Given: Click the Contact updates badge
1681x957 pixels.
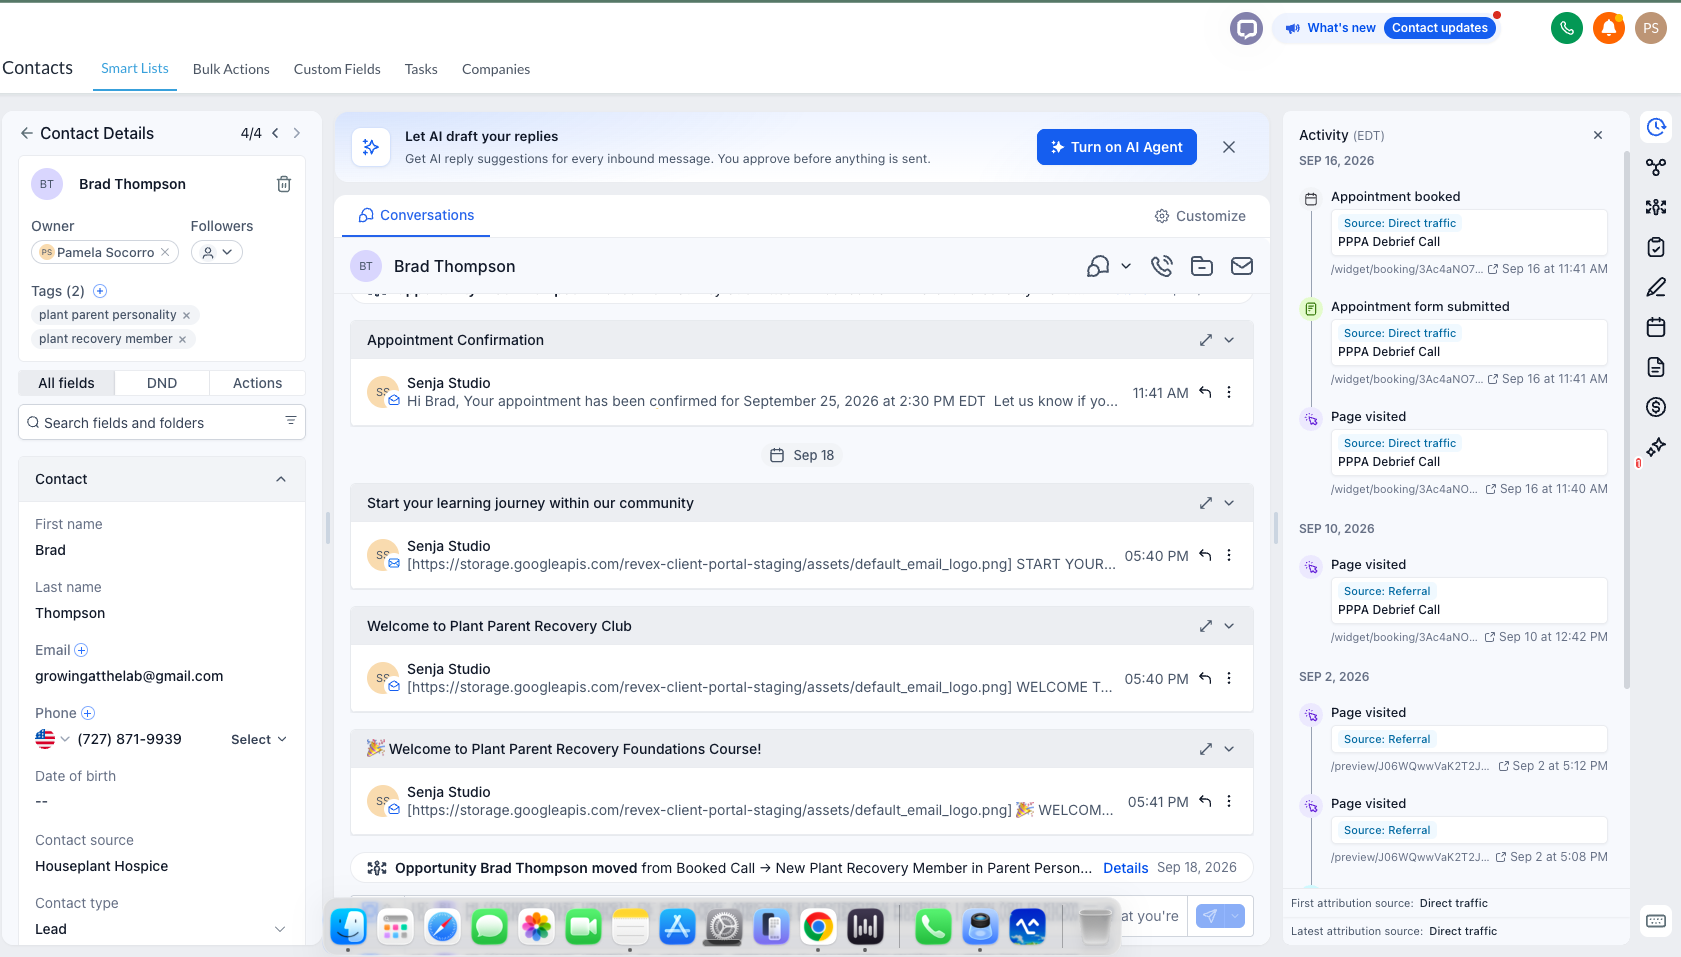Looking at the screenshot, I should pyautogui.click(x=1440, y=28).
